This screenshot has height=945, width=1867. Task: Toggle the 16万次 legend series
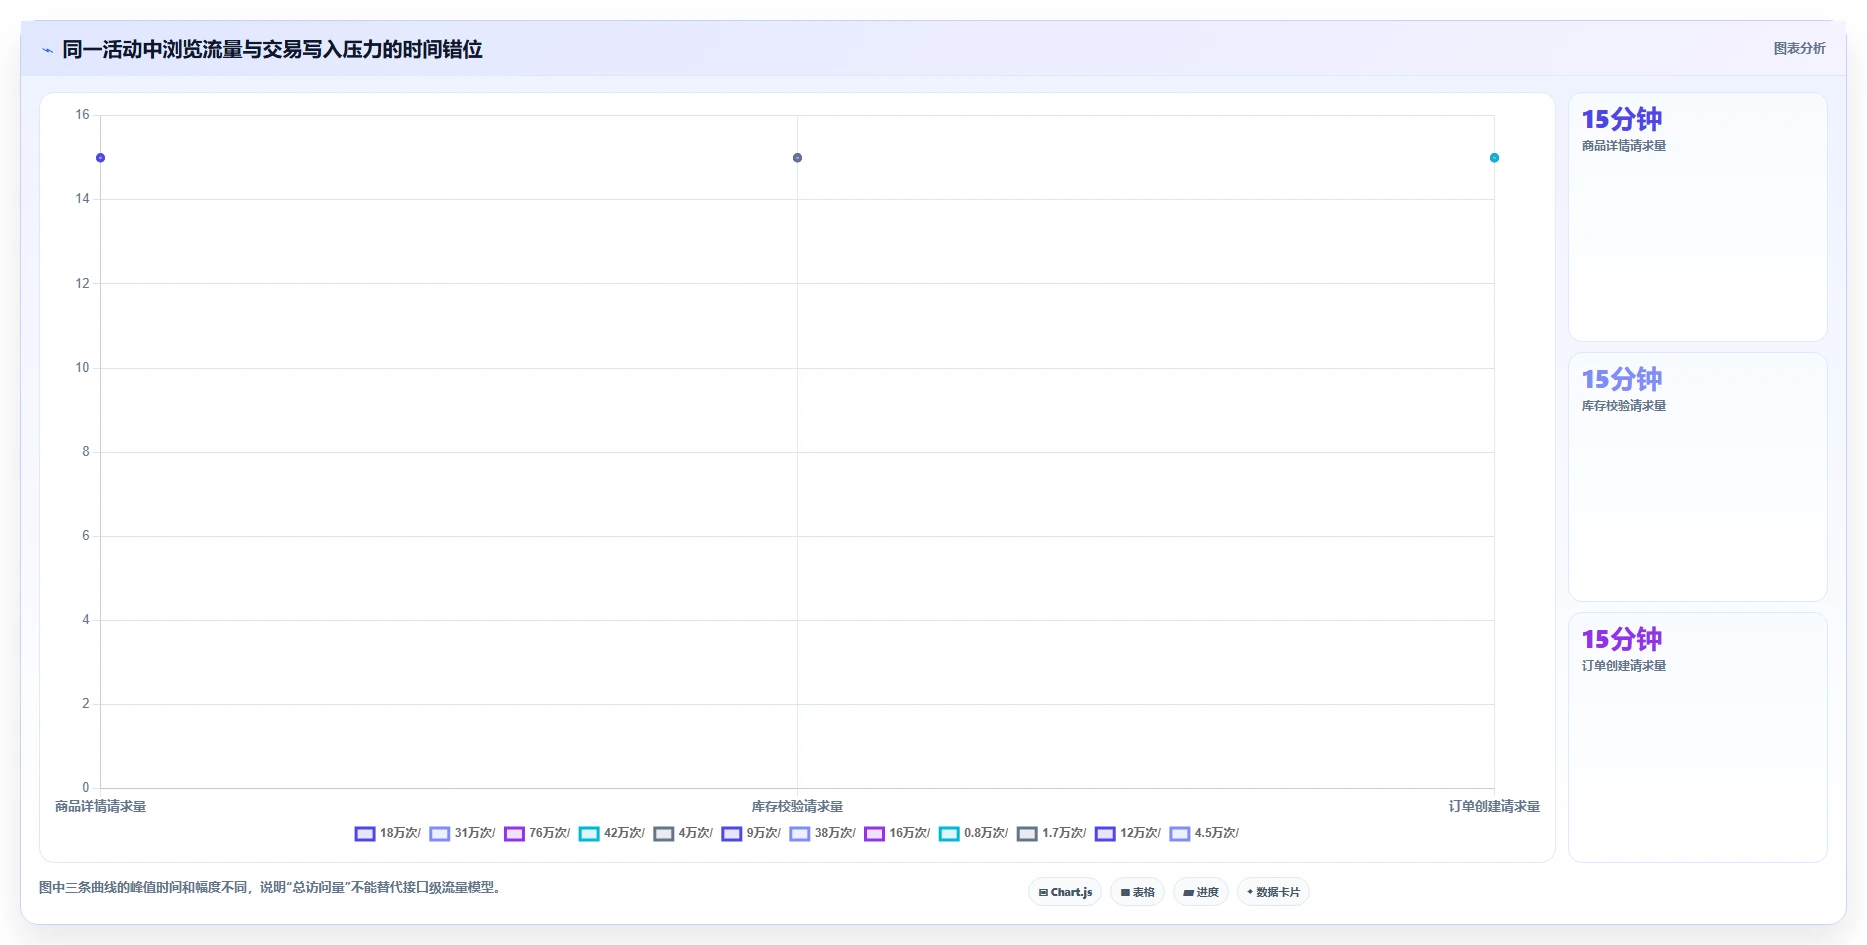(x=898, y=833)
